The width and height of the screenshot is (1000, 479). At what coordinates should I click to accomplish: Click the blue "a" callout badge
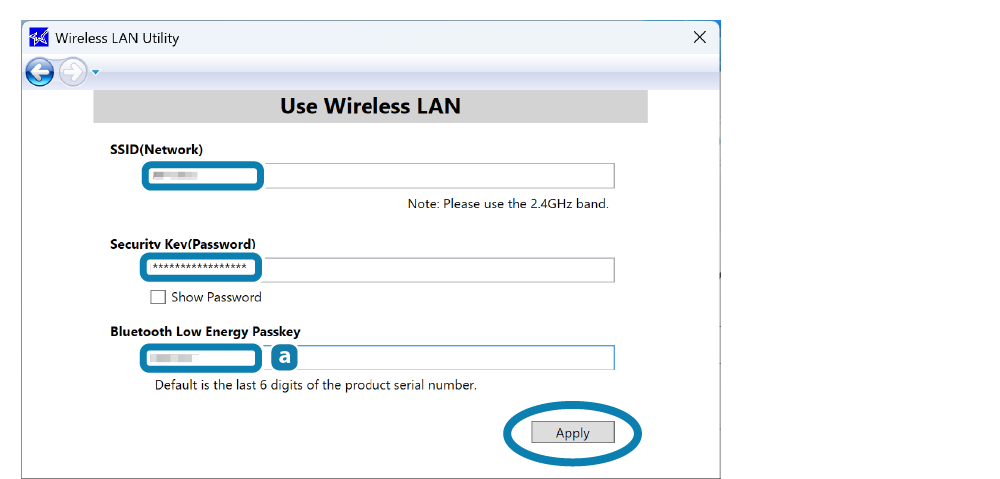point(285,356)
